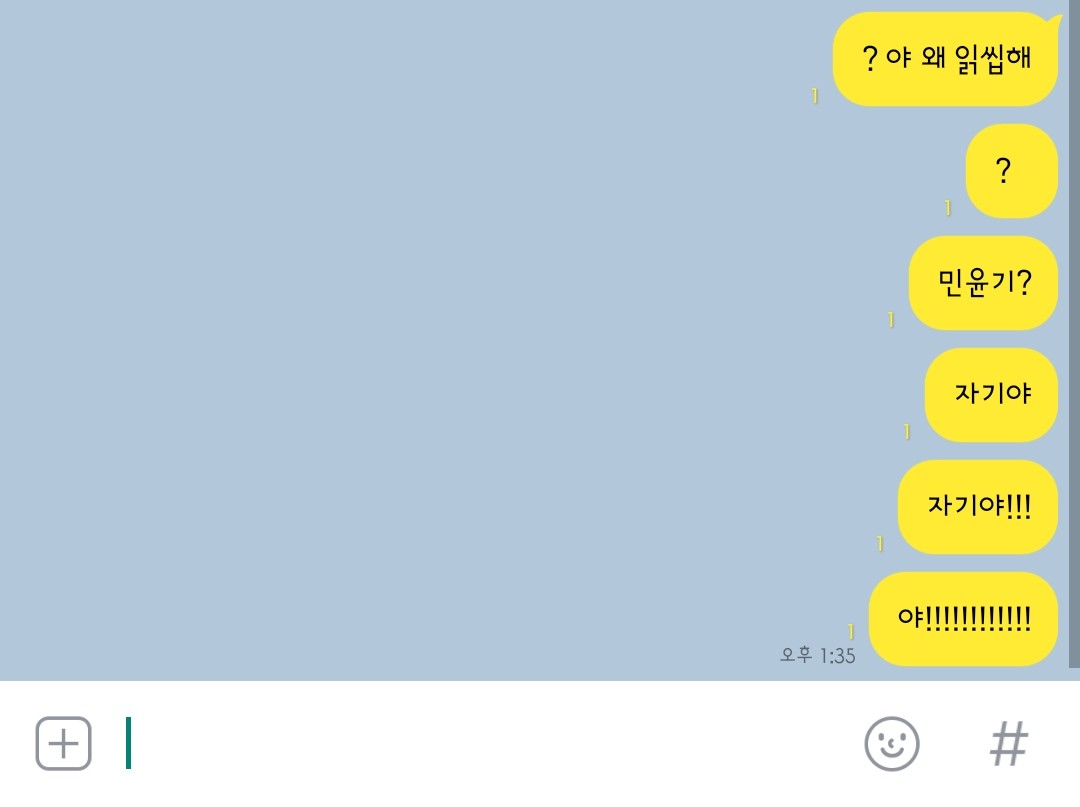Open the emoticon smiley picker
Screen dimensions: 1080x807
tap(892, 744)
